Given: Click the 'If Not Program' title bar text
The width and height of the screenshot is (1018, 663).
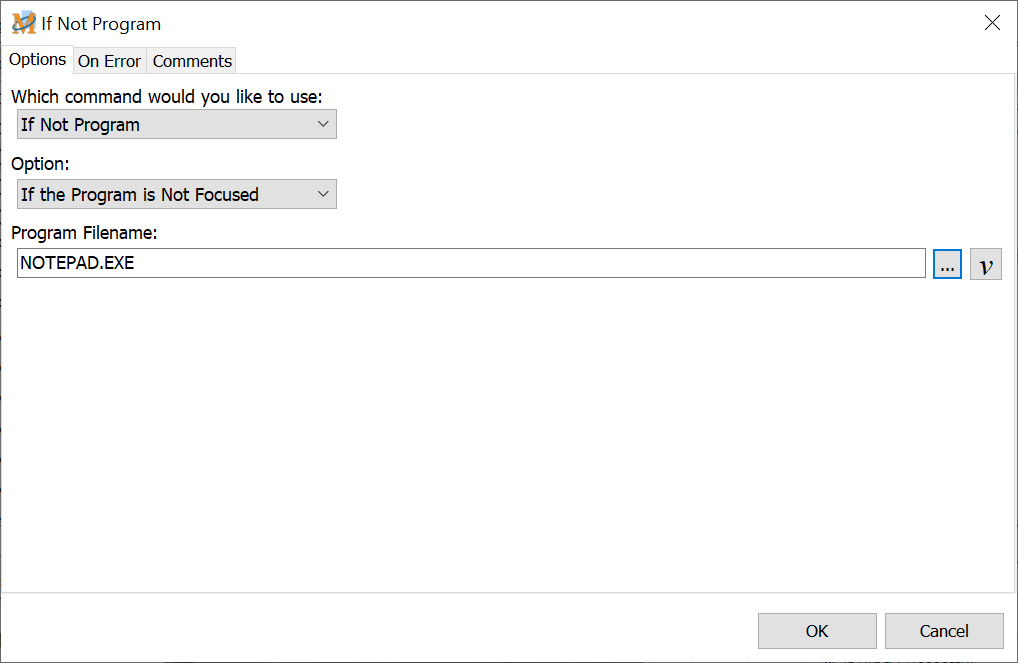Looking at the screenshot, I should click(x=101, y=24).
